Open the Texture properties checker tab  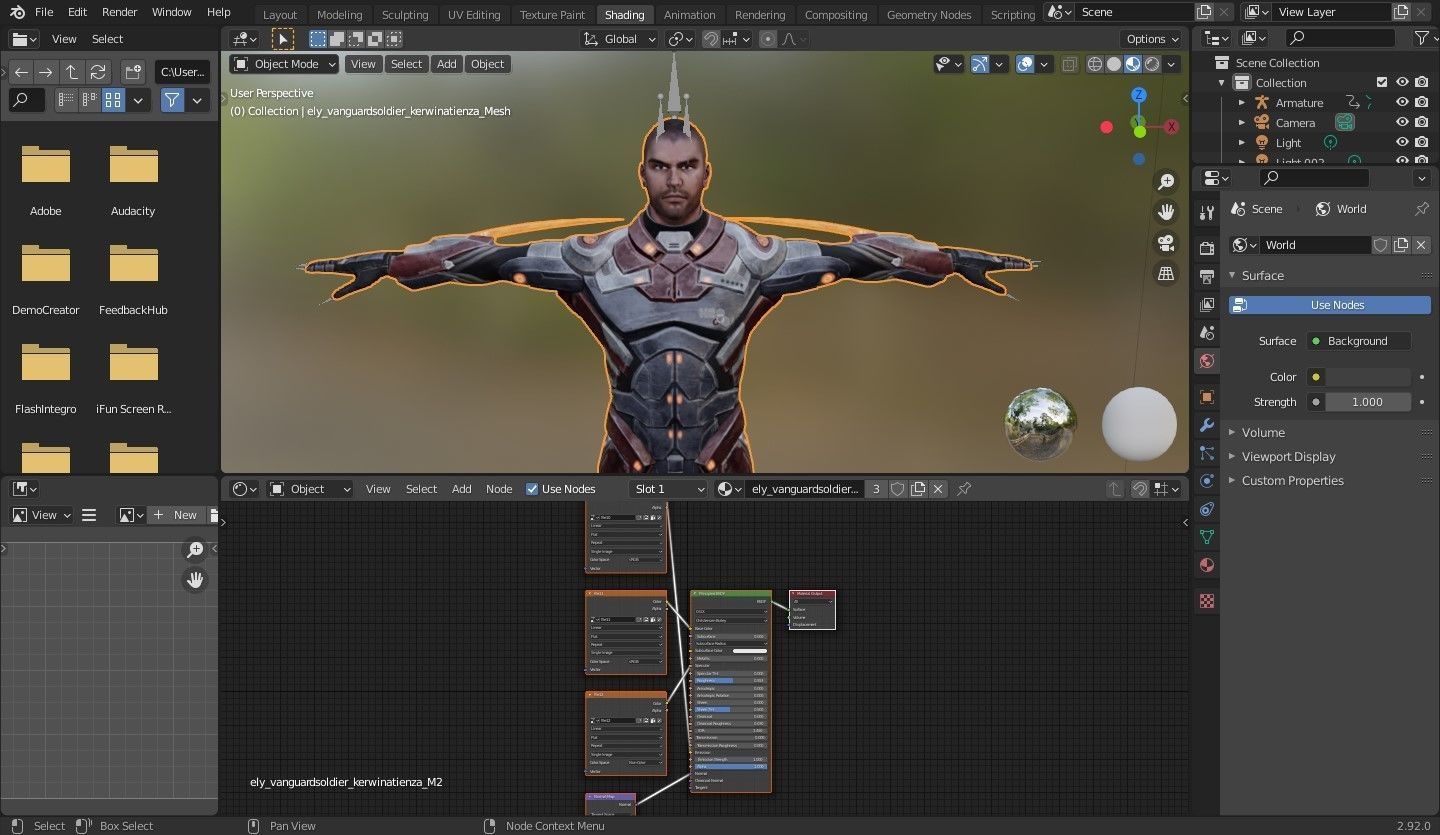(1207, 601)
